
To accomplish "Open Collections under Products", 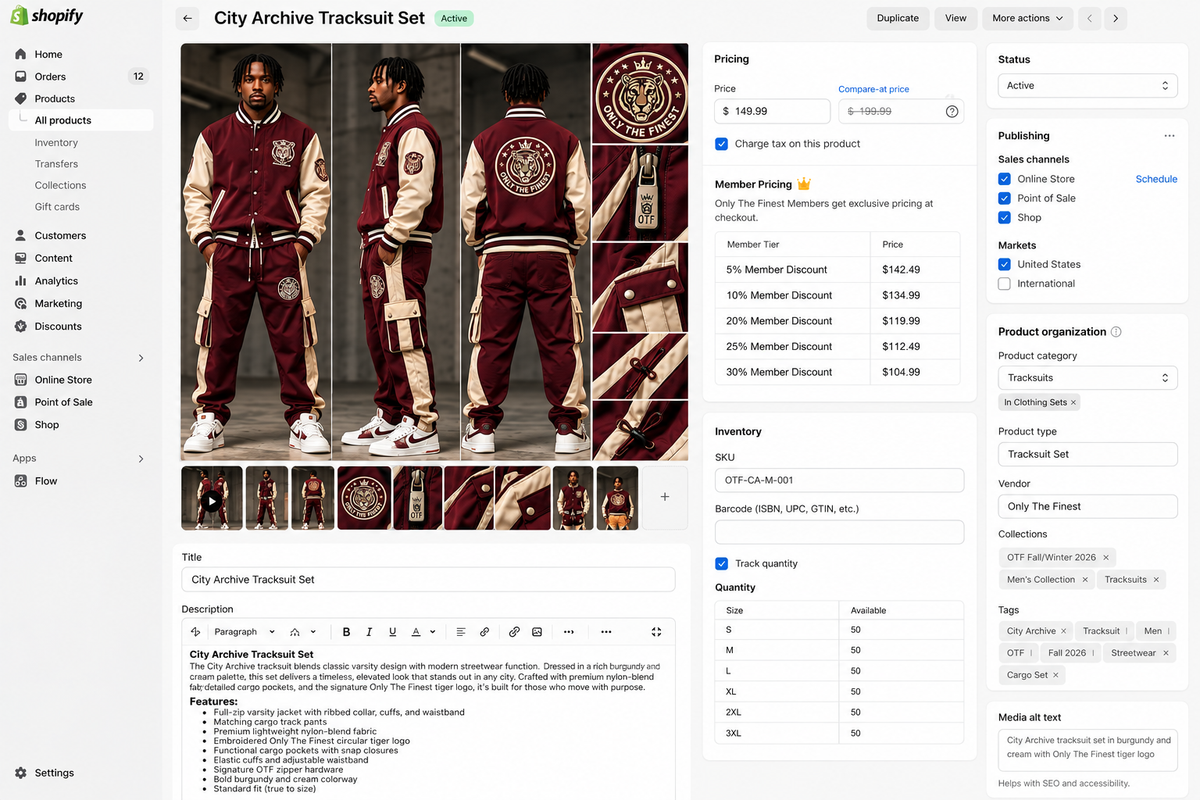I will (x=60, y=185).
